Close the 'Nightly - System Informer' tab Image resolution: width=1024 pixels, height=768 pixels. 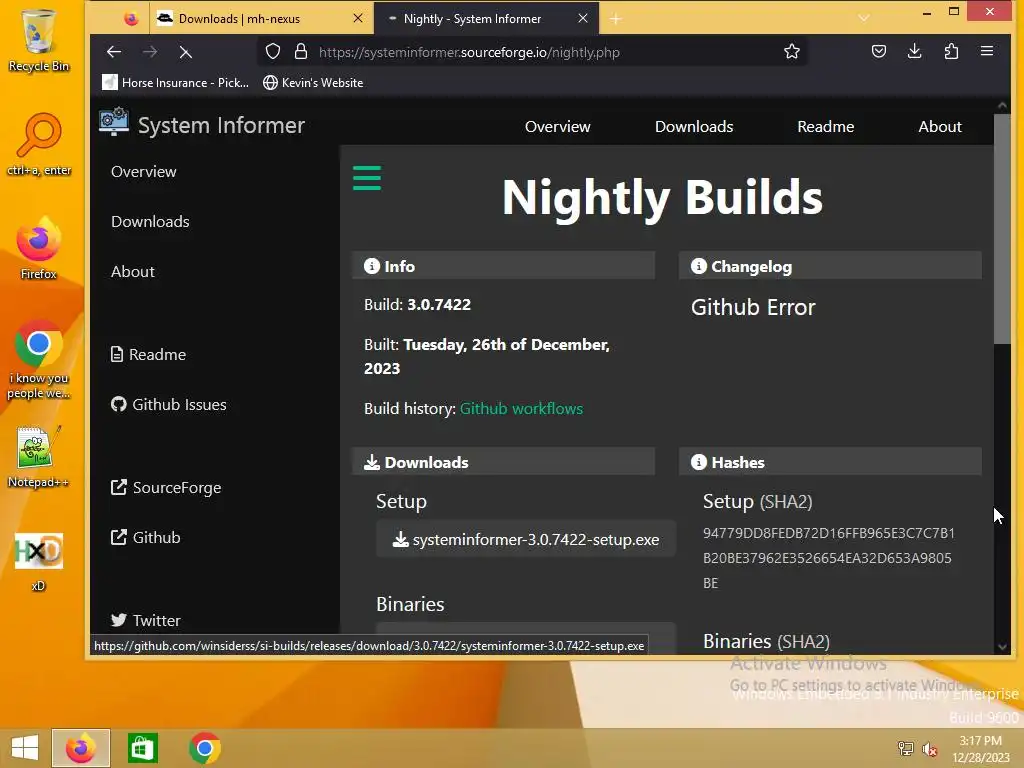583,18
